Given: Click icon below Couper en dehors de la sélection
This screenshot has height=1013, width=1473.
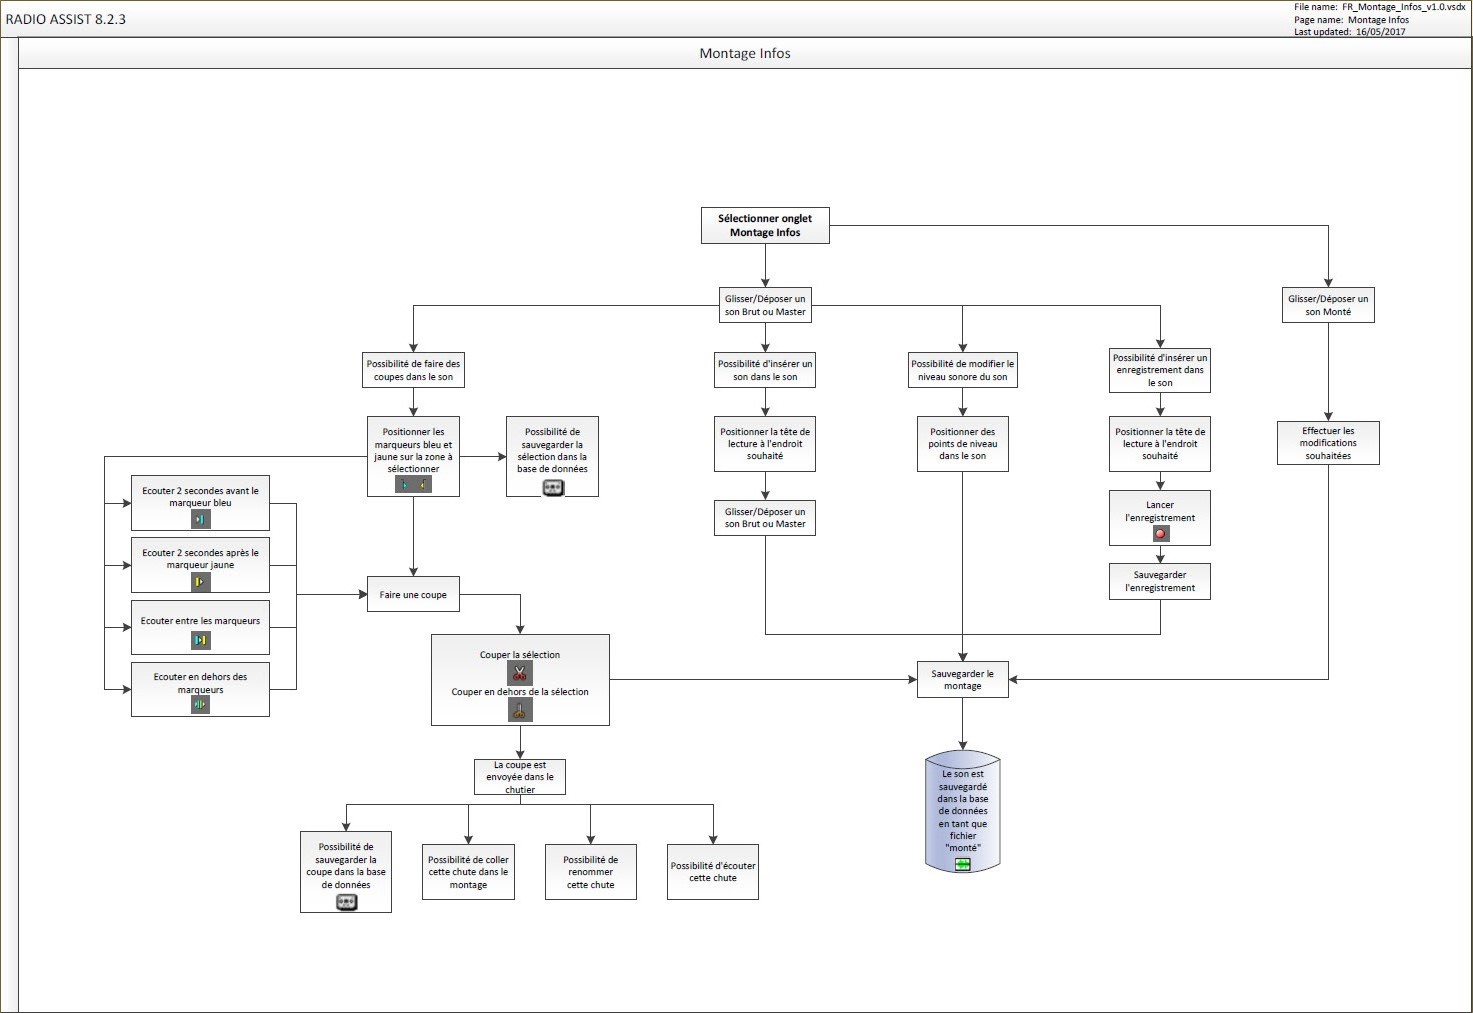Looking at the screenshot, I should tap(519, 710).
